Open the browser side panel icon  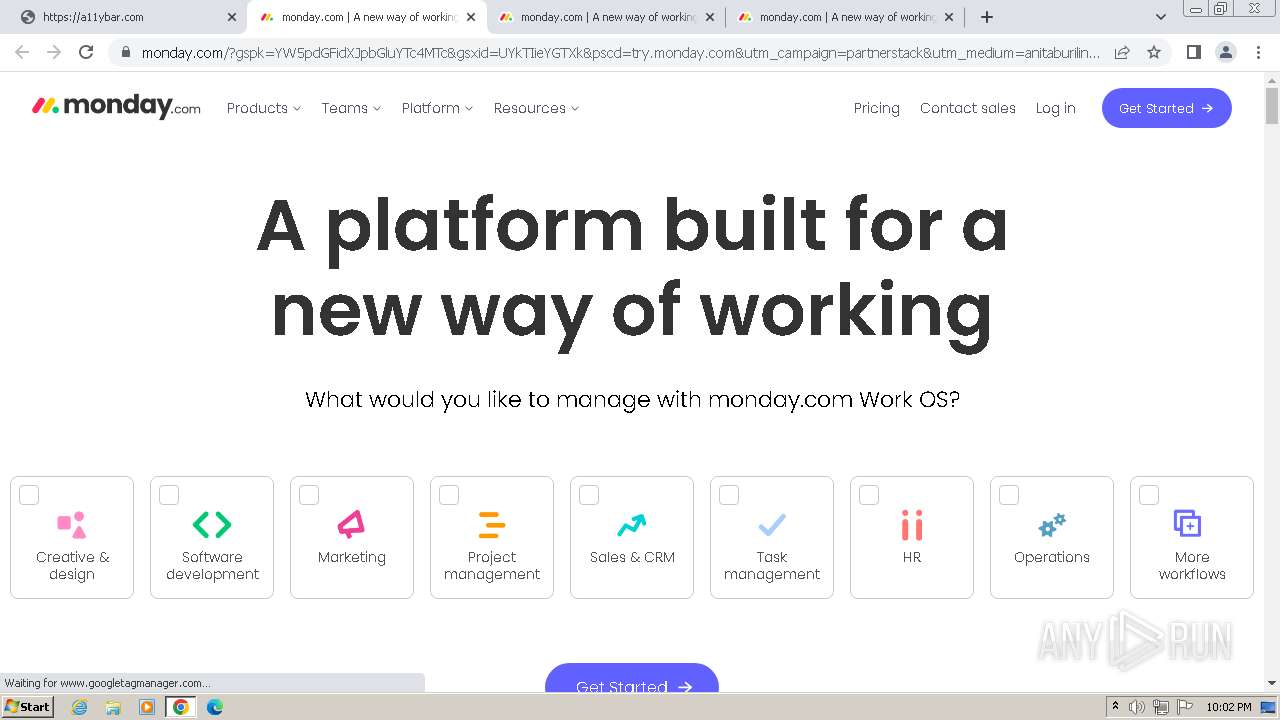pos(1193,52)
